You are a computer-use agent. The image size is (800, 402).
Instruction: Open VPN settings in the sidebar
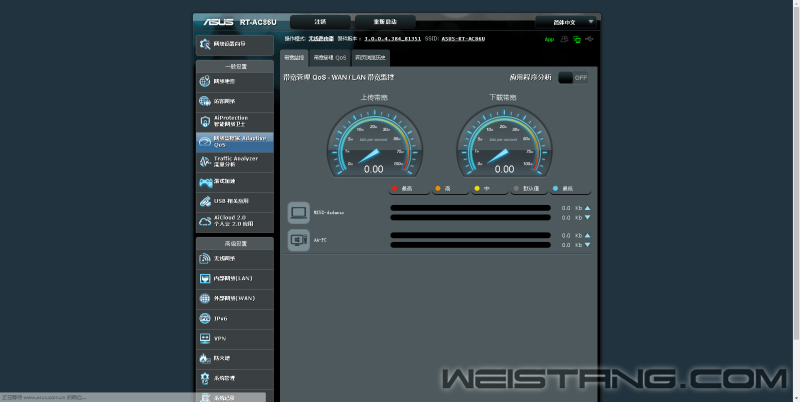[x=235, y=338]
